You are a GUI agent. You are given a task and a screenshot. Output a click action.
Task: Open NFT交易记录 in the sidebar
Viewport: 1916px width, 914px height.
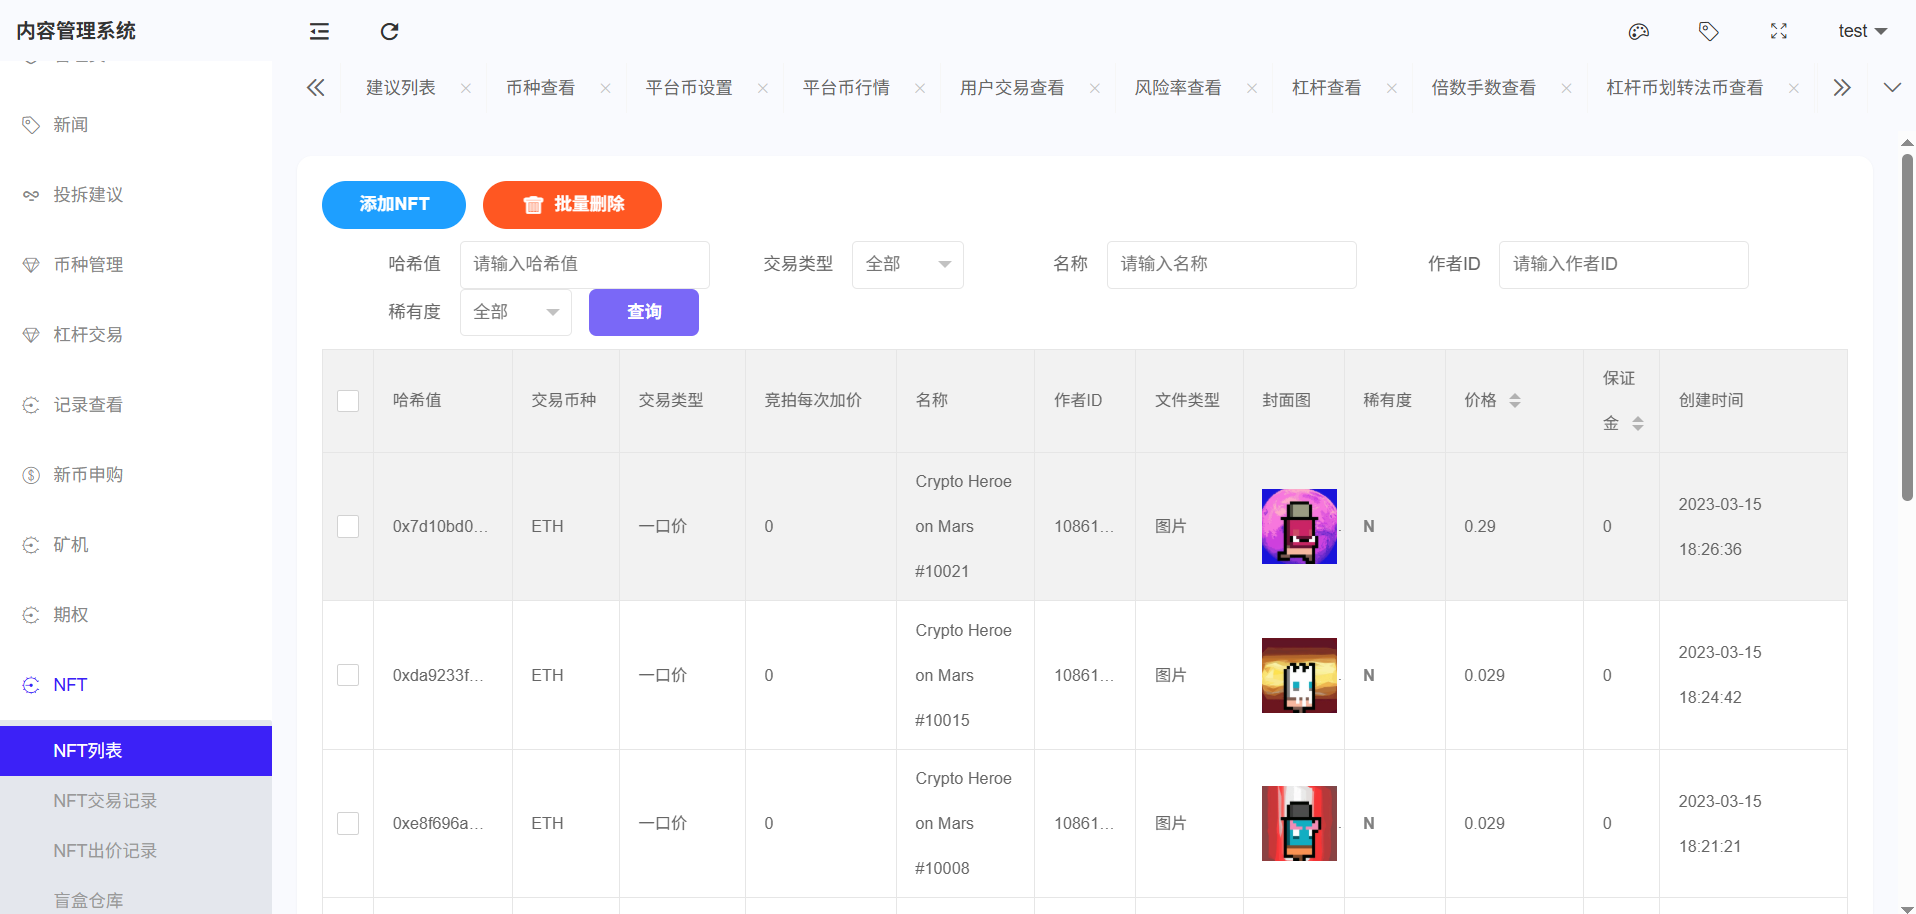coord(105,801)
